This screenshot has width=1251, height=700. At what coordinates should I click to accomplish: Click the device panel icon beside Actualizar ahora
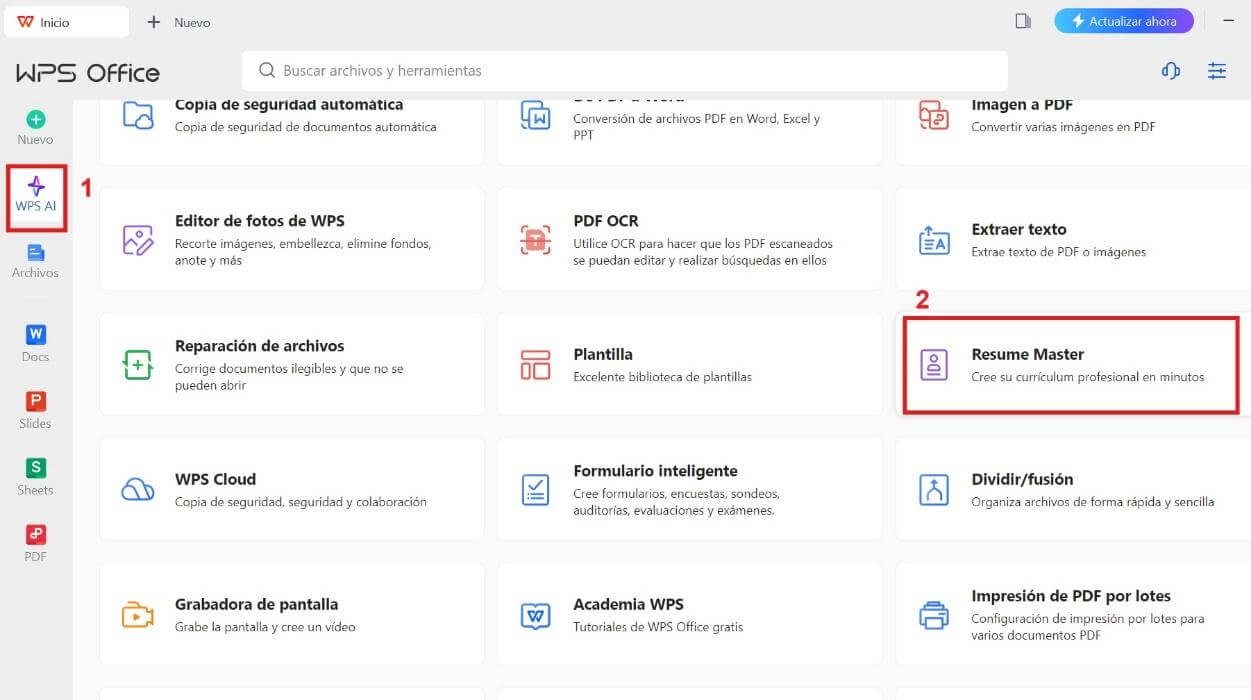tap(1023, 21)
